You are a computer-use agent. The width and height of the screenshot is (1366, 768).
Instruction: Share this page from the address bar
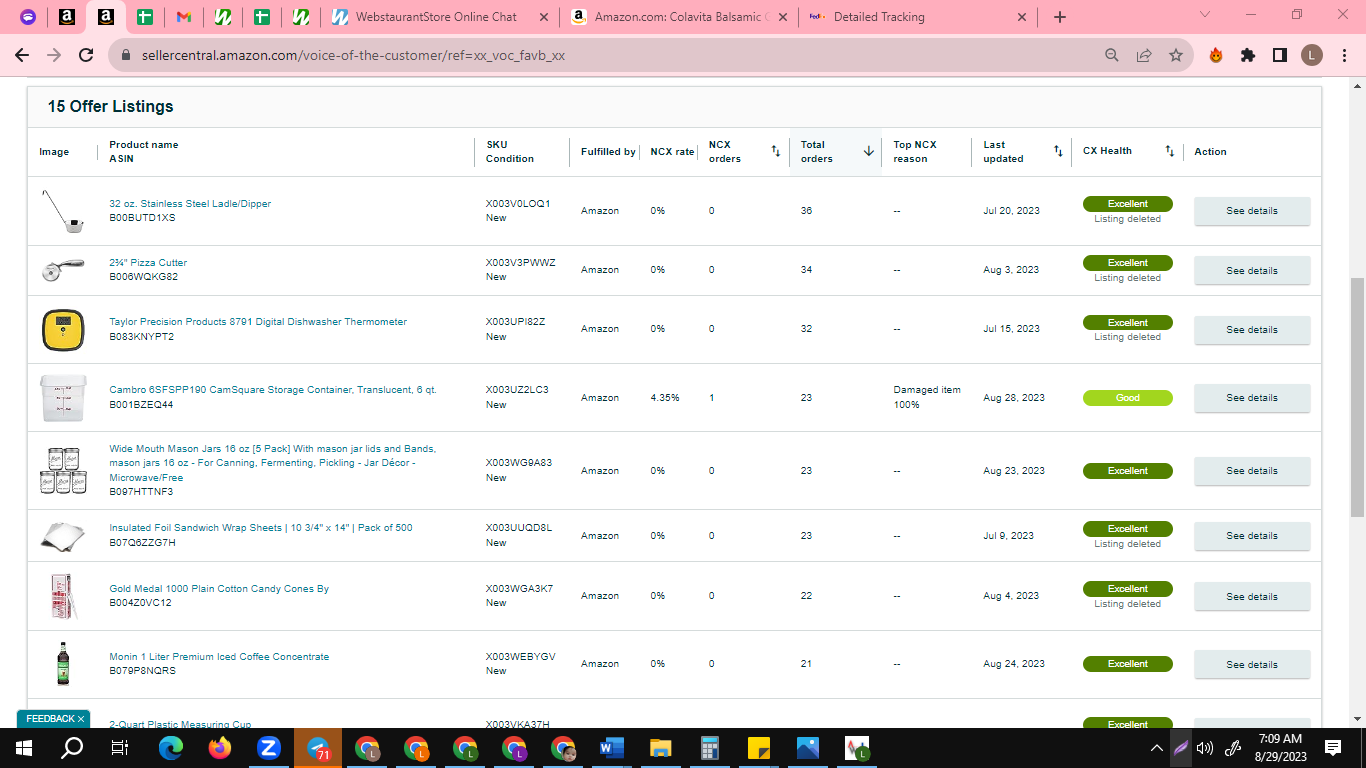(1144, 56)
